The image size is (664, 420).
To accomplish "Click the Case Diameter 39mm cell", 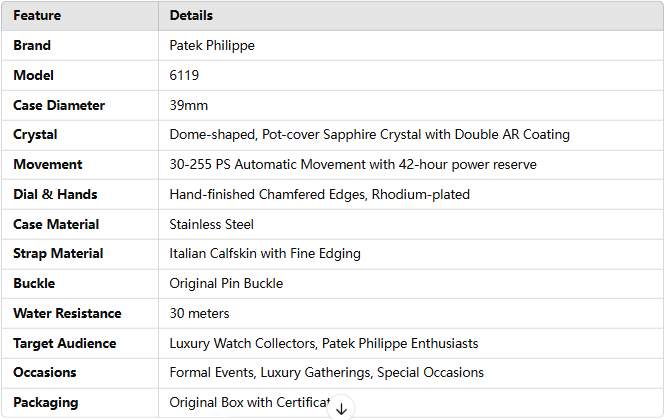I will [411, 105].
